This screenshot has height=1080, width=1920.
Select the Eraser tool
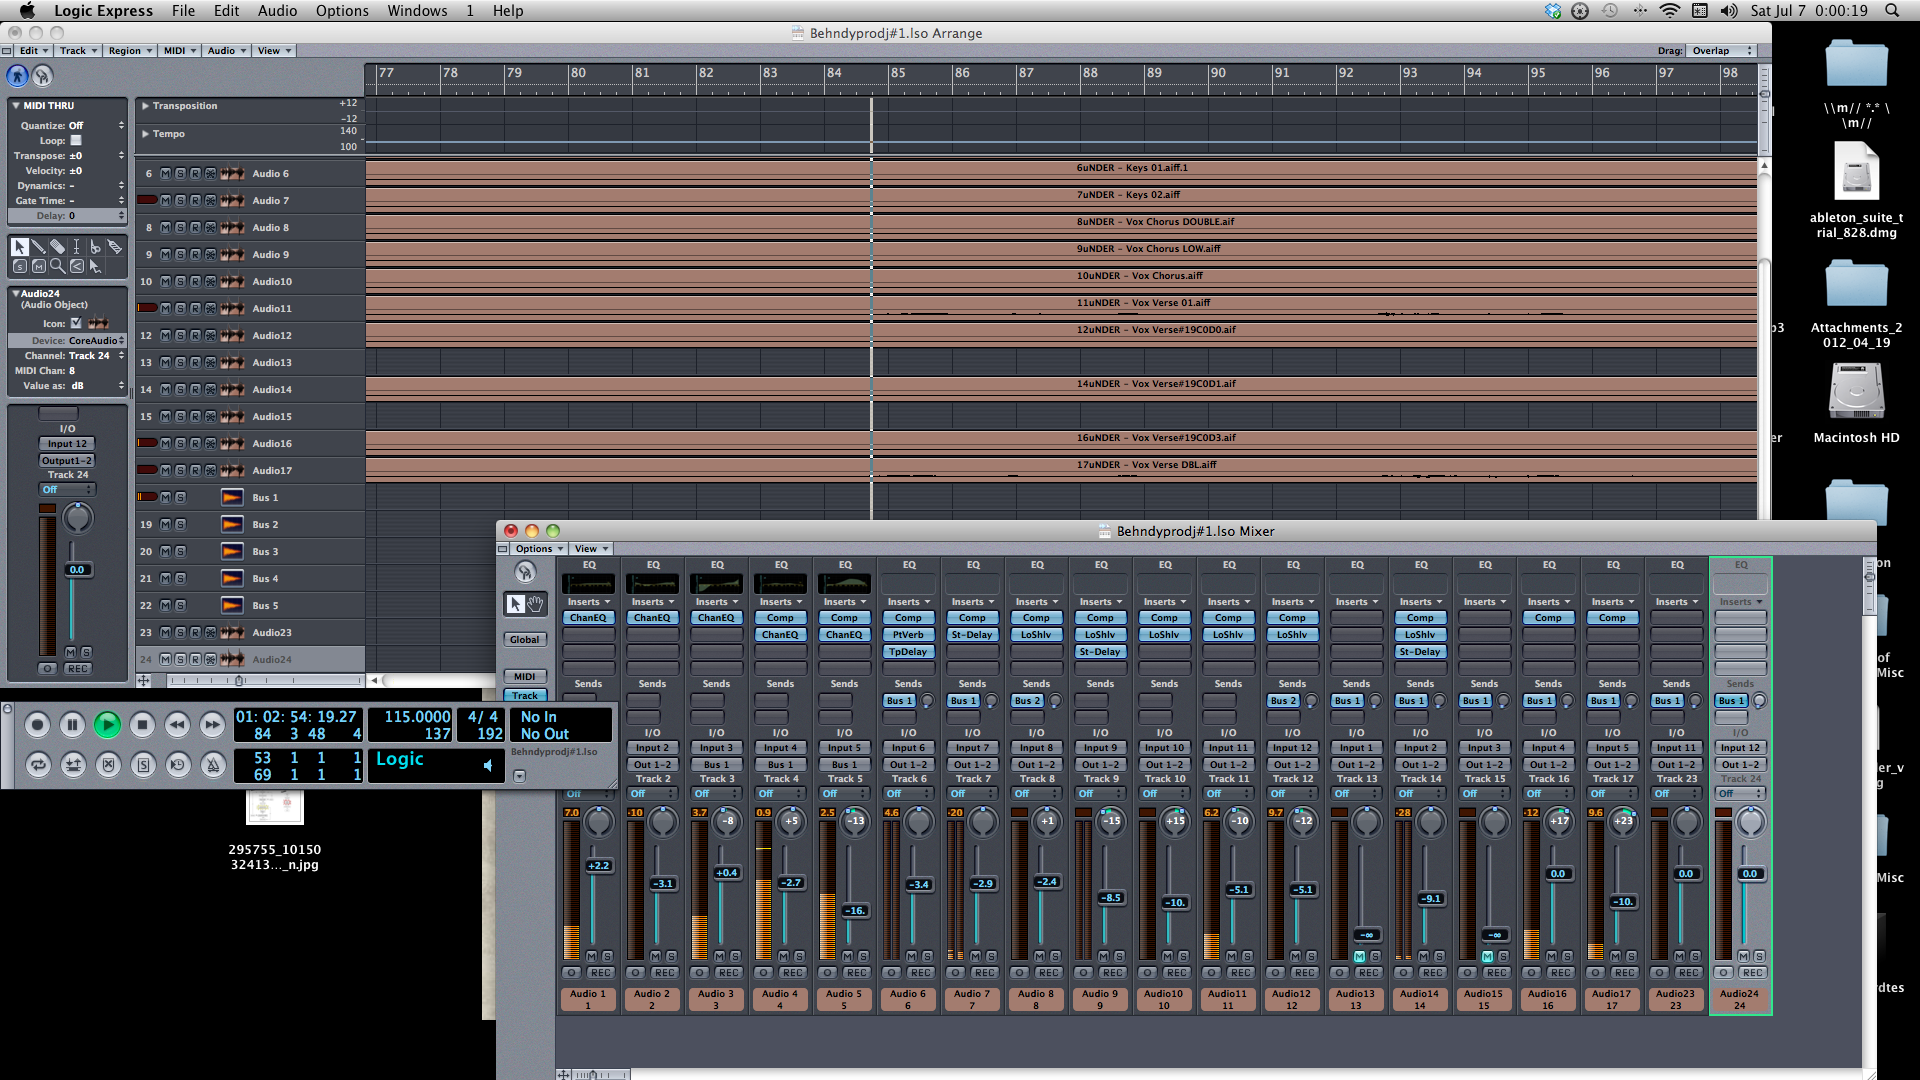57,247
